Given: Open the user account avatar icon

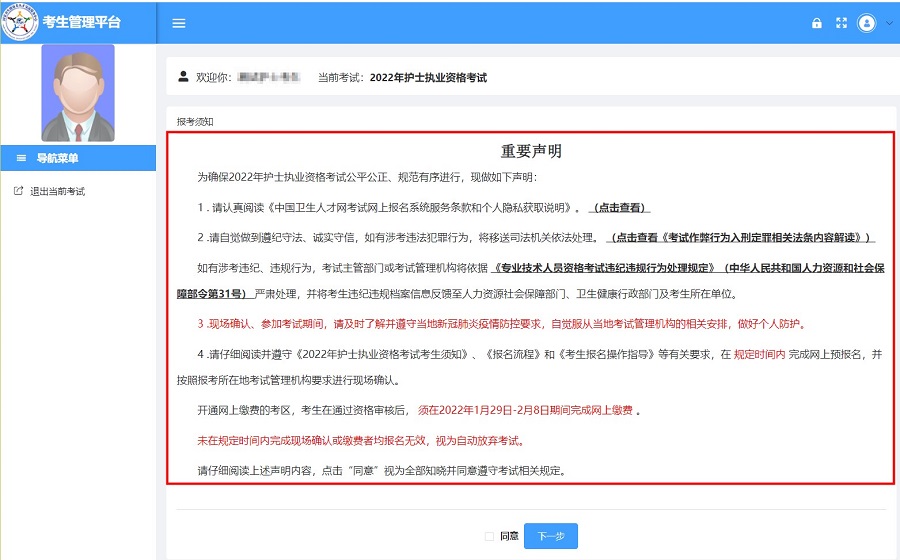Looking at the screenshot, I should coord(866,23).
